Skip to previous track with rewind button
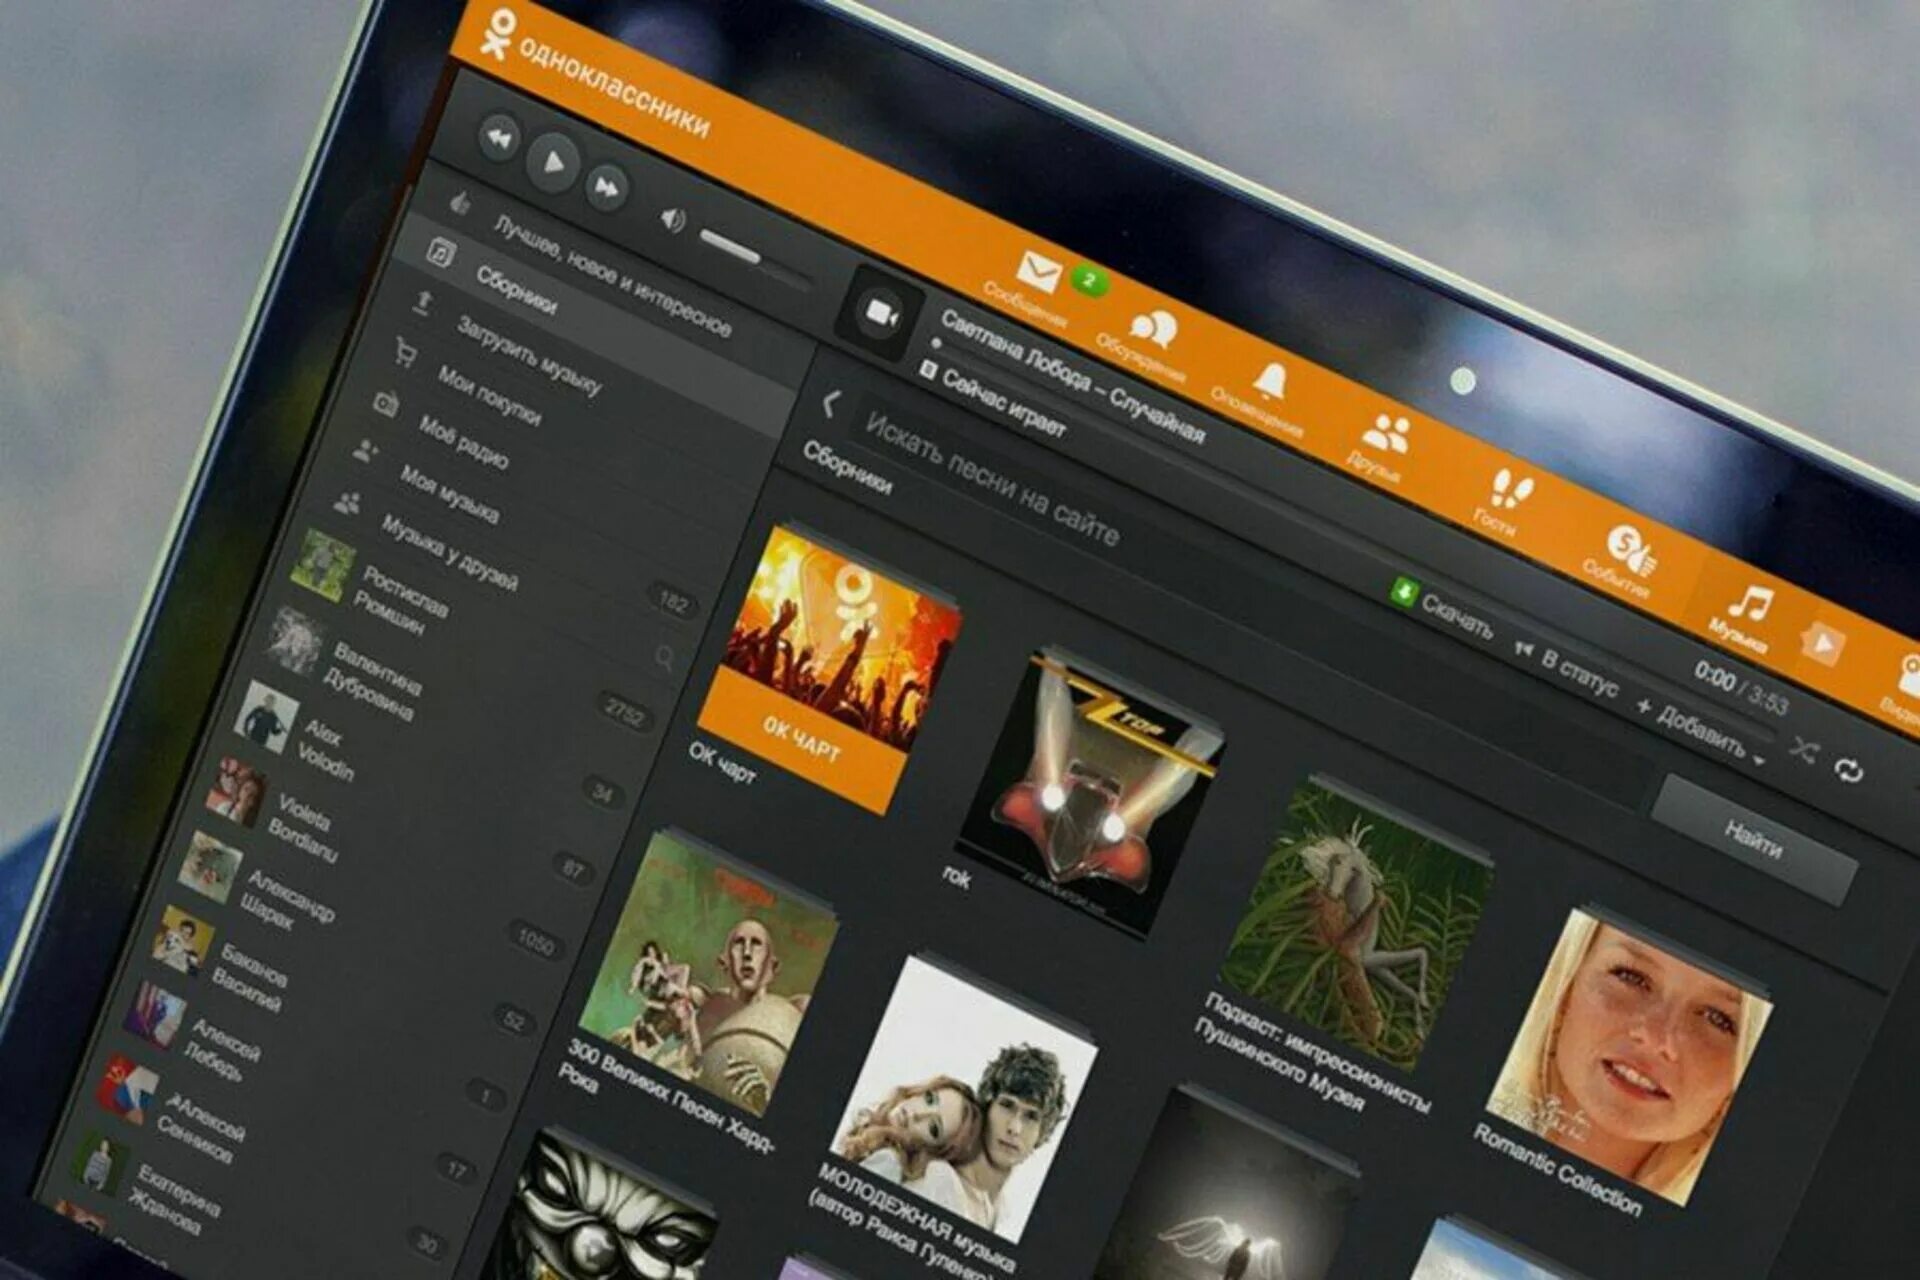Screen dimensions: 1920x1280 [x=499, y=137]
